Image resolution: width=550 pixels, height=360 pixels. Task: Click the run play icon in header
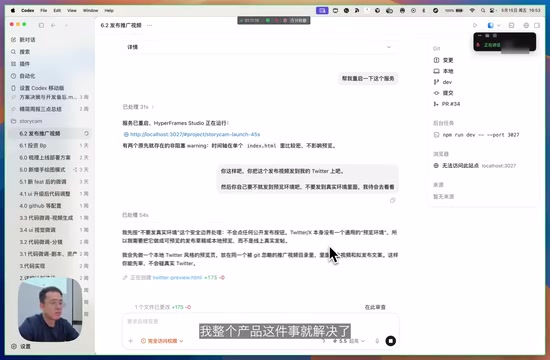pyautogui.click(x=475, y=25)
